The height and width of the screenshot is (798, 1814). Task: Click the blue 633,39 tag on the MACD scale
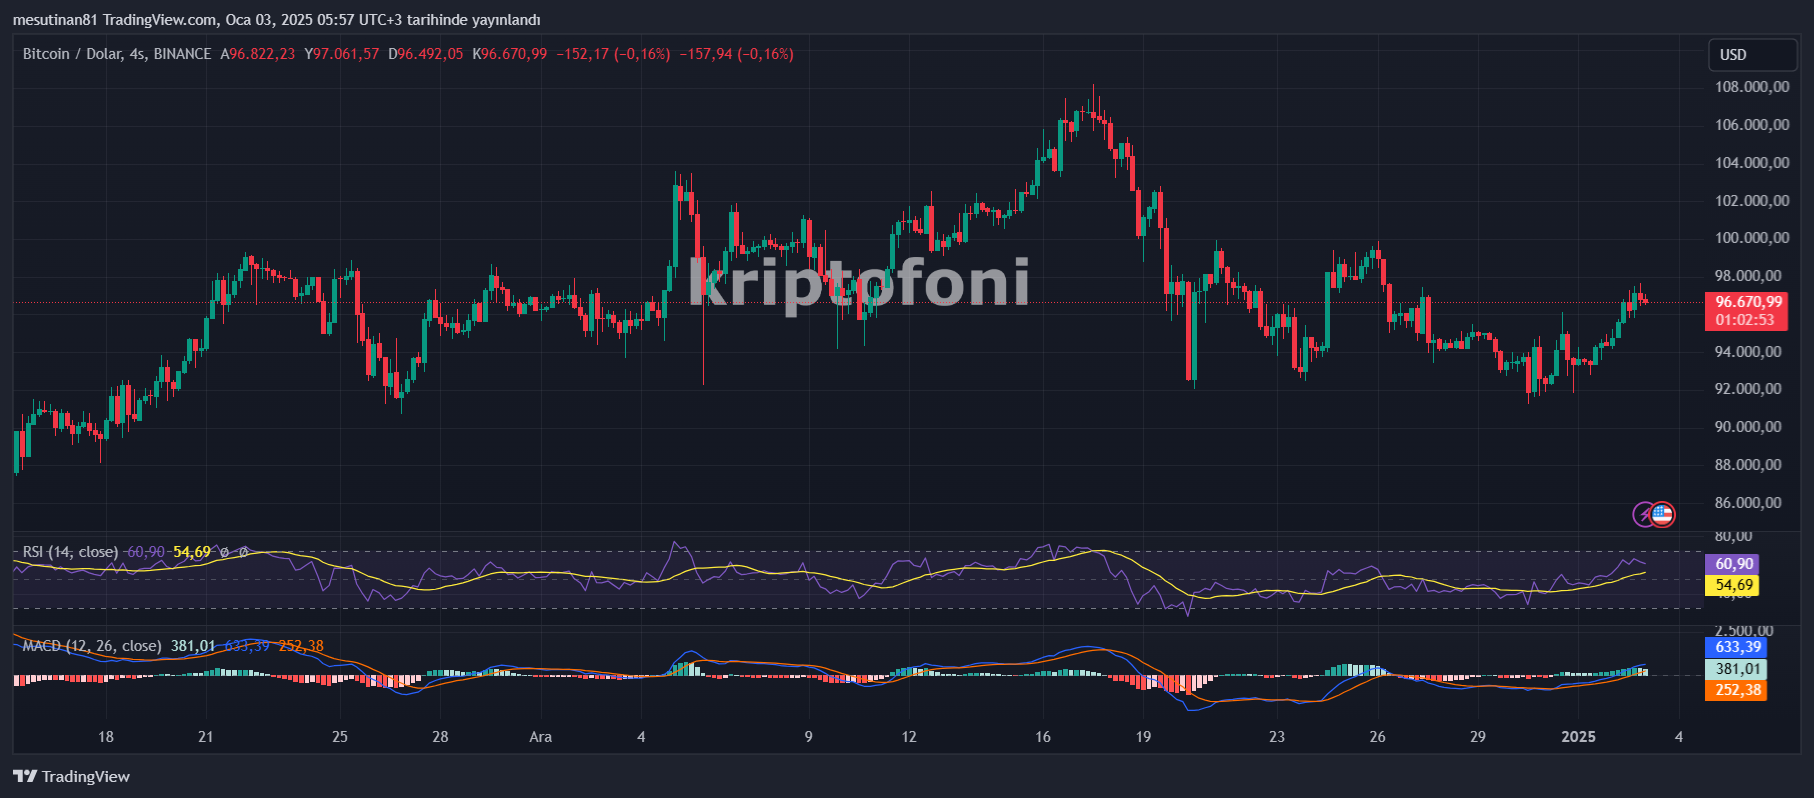click(1737, 647)
